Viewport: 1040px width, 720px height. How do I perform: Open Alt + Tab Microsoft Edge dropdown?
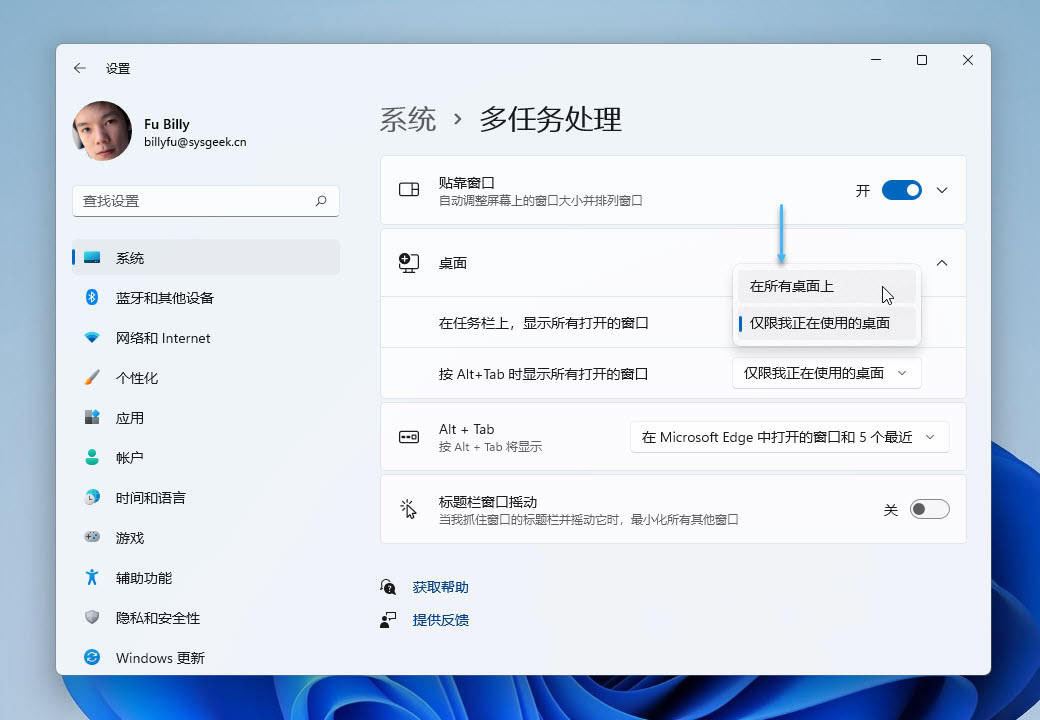pyautogui.click(x=789, y=437)
